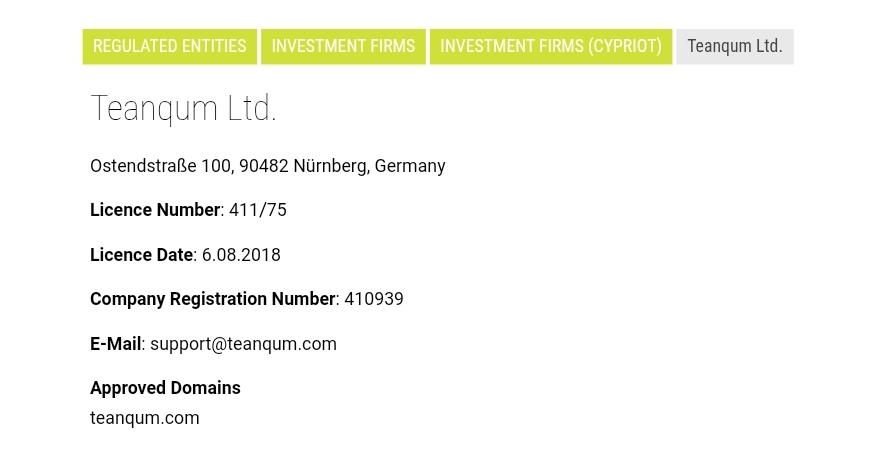Click the licence number value 411/75

pyautogui.click(x=258, y=210)
